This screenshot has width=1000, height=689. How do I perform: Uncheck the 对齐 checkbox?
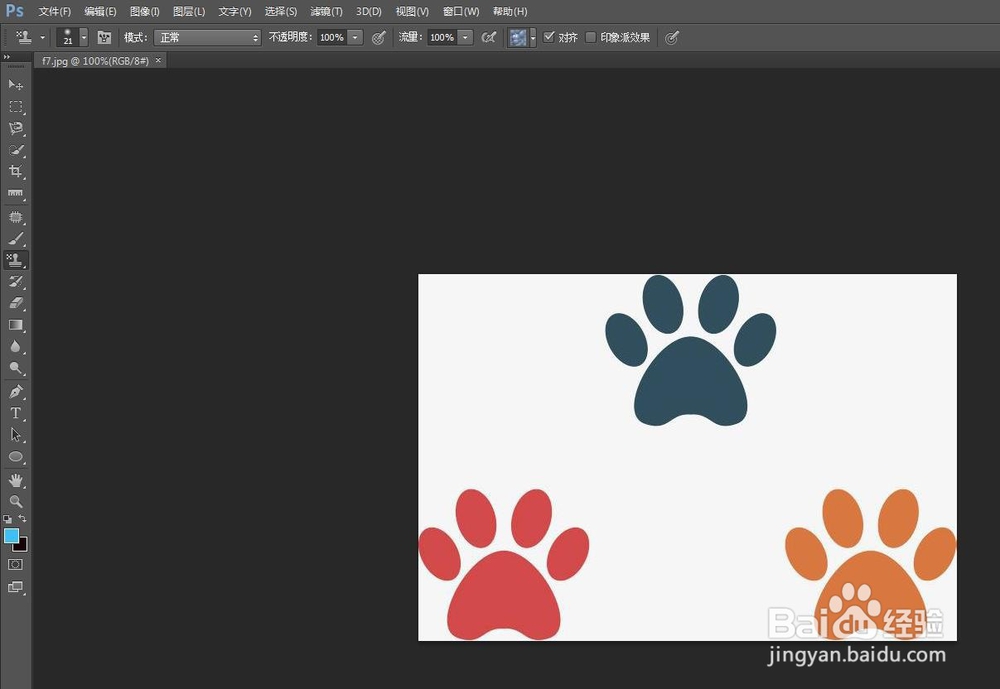(548, 37)
